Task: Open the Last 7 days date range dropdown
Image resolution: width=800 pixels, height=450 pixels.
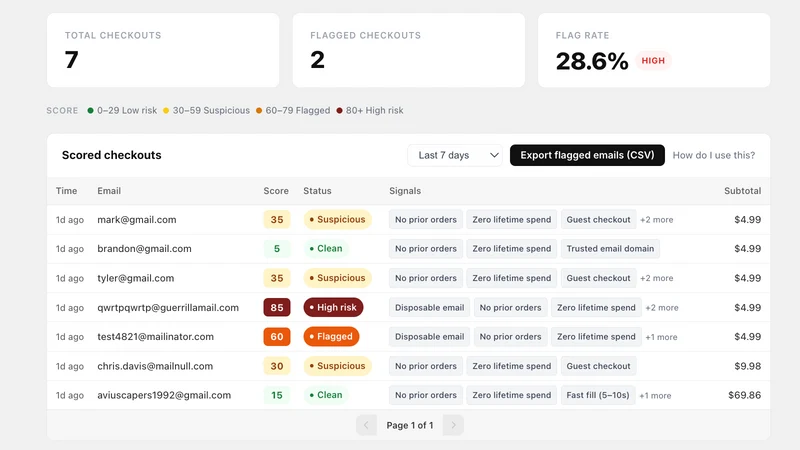Action: coord(455,155)
